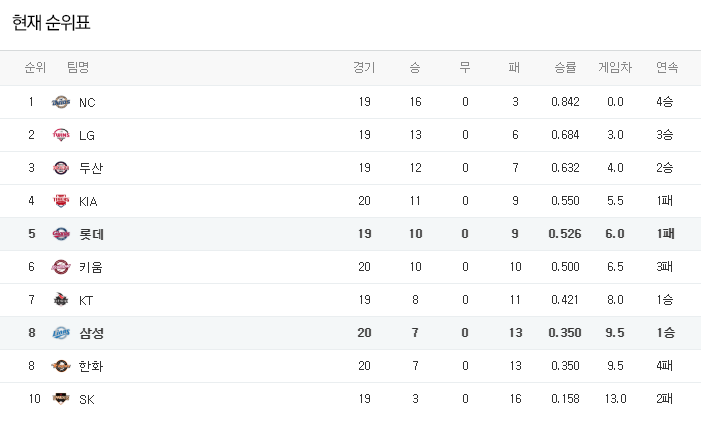Click the NC Dinos team logo
The height and width of the screenshot is (428, 701).
61,102
